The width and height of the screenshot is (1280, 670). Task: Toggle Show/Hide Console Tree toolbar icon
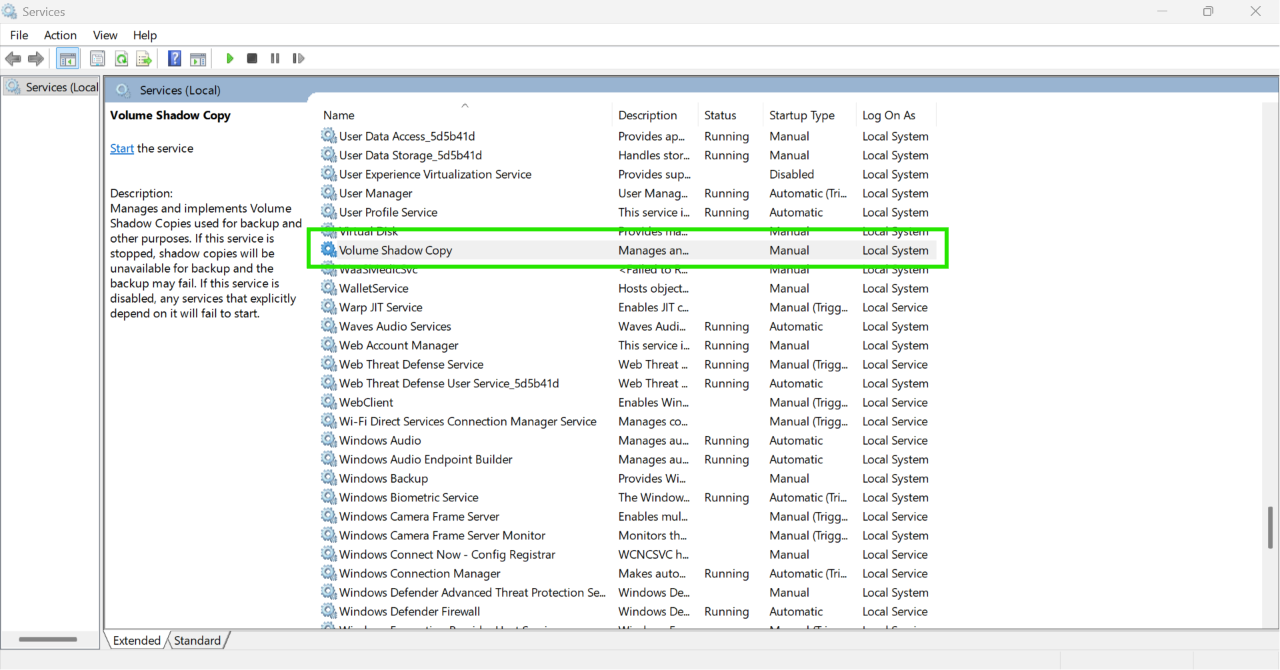click(68, 59)
